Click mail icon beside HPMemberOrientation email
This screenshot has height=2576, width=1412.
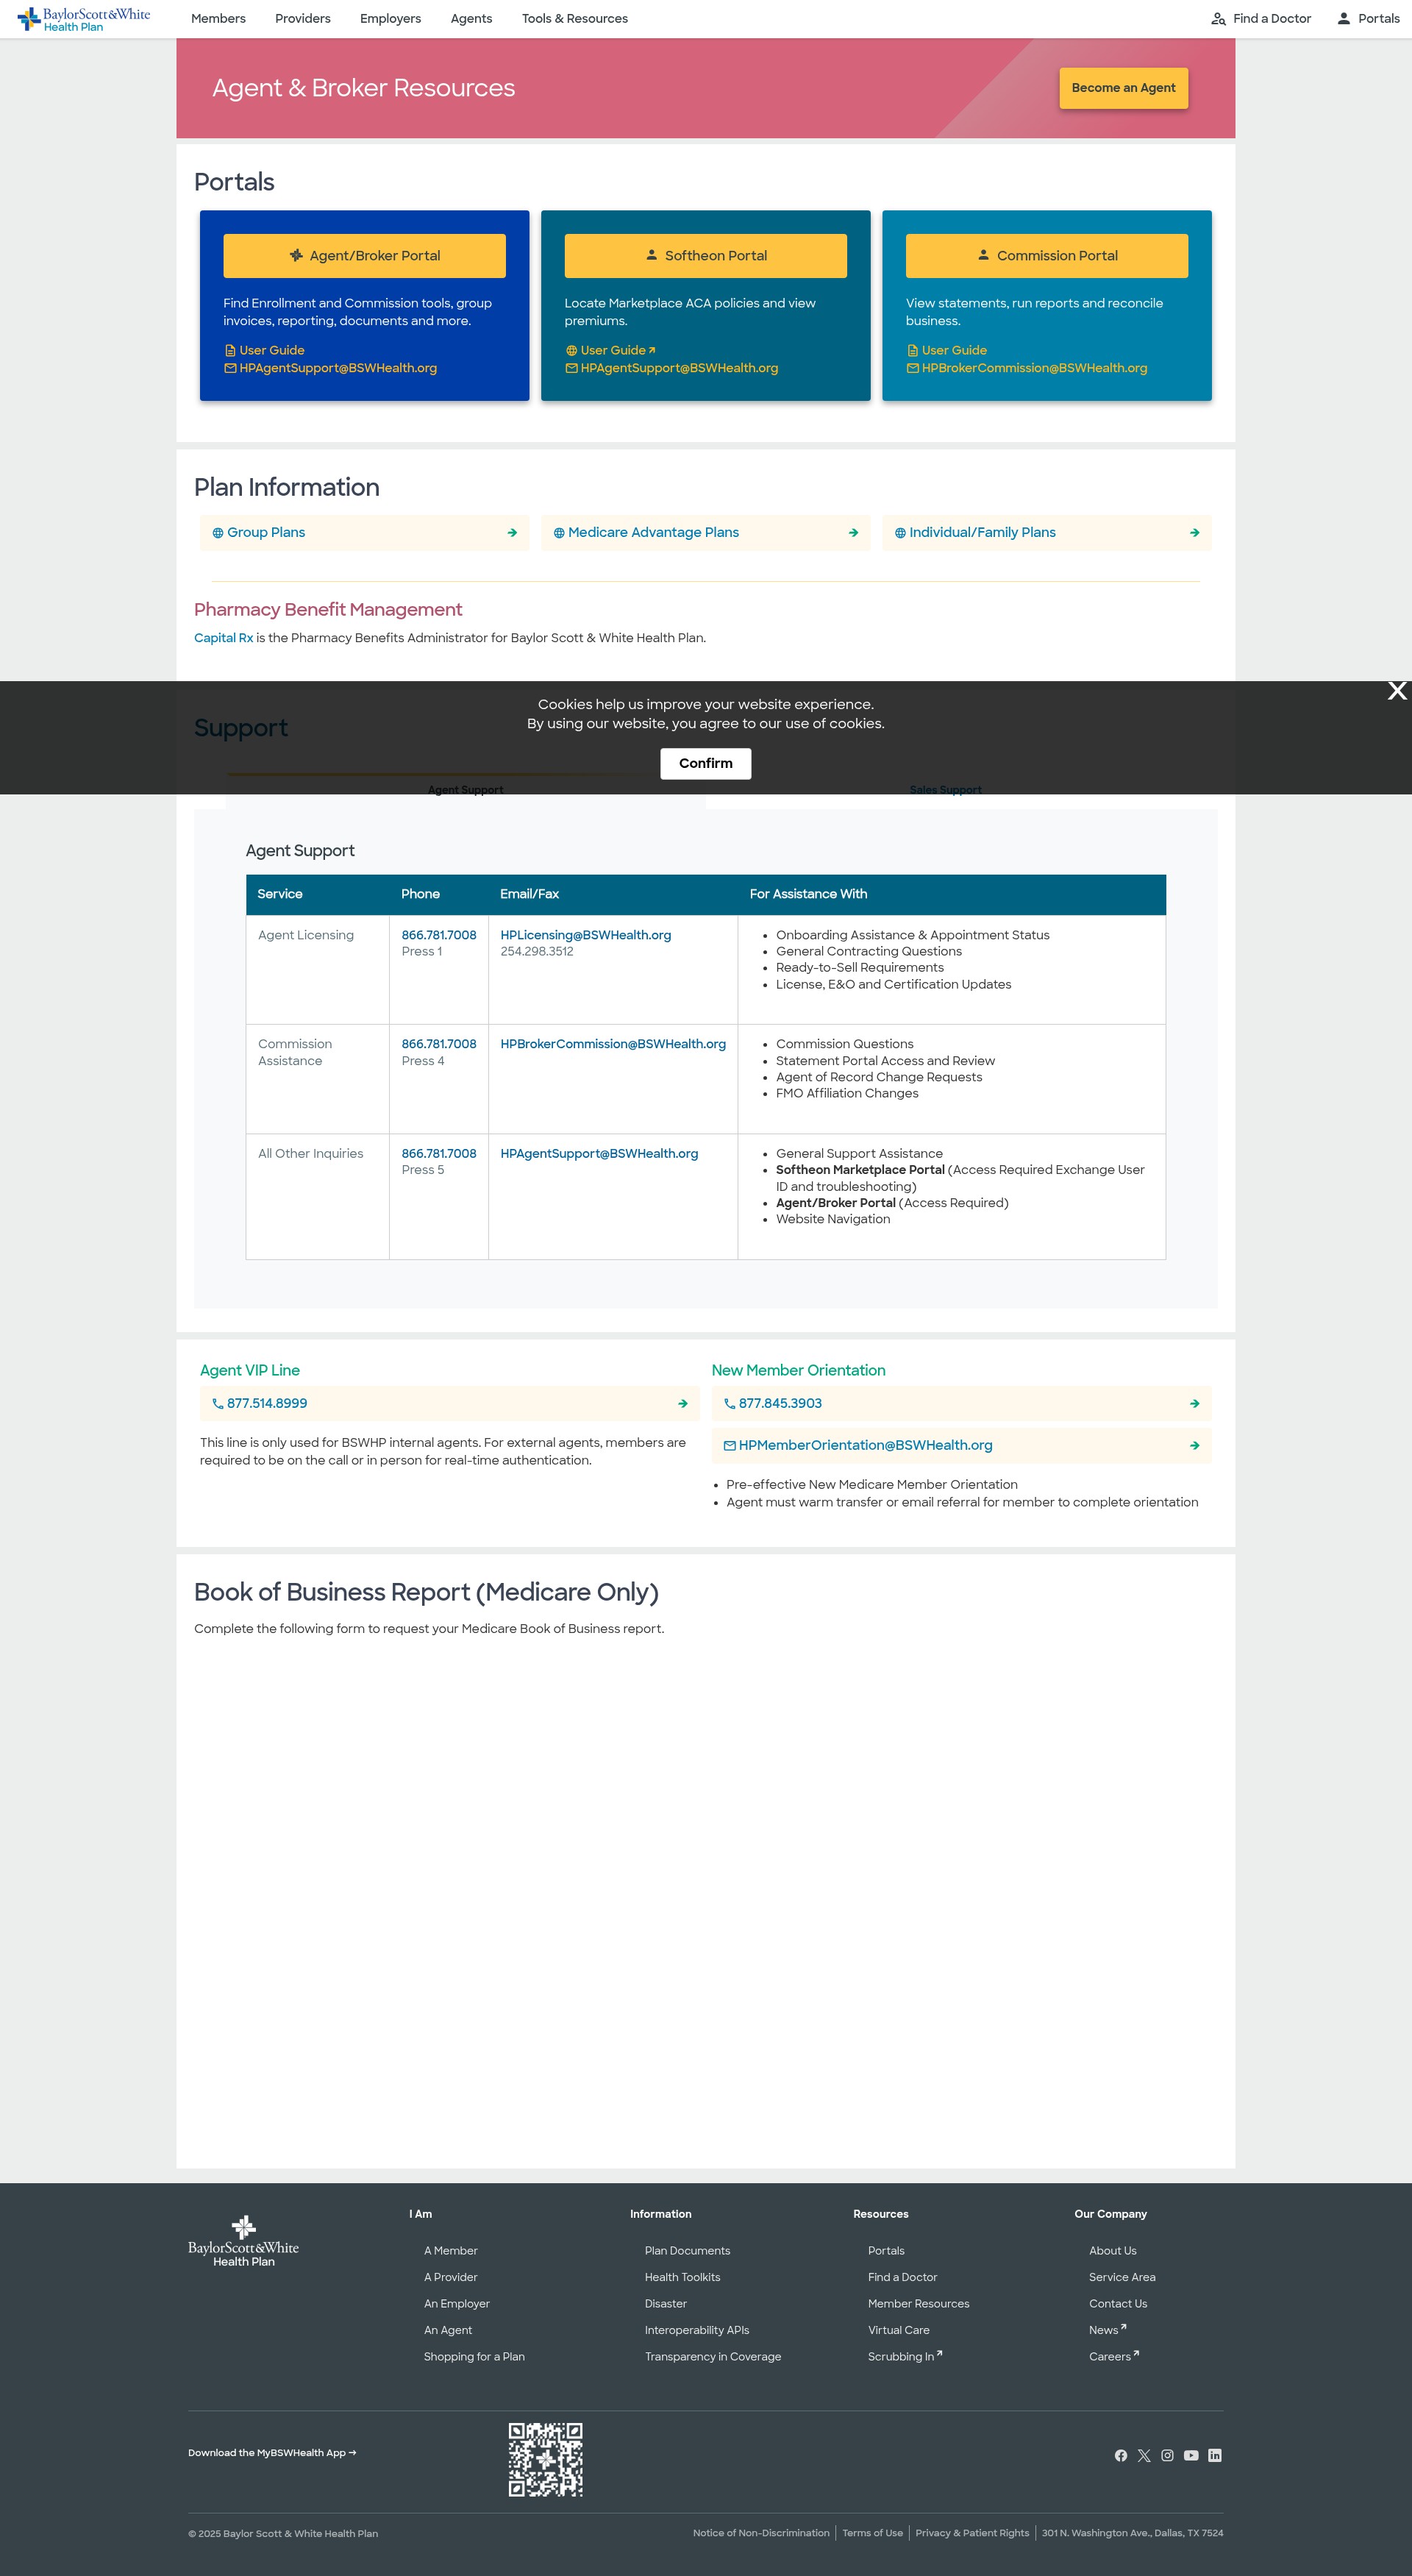pyautogui.click(x=729, y=1446)
